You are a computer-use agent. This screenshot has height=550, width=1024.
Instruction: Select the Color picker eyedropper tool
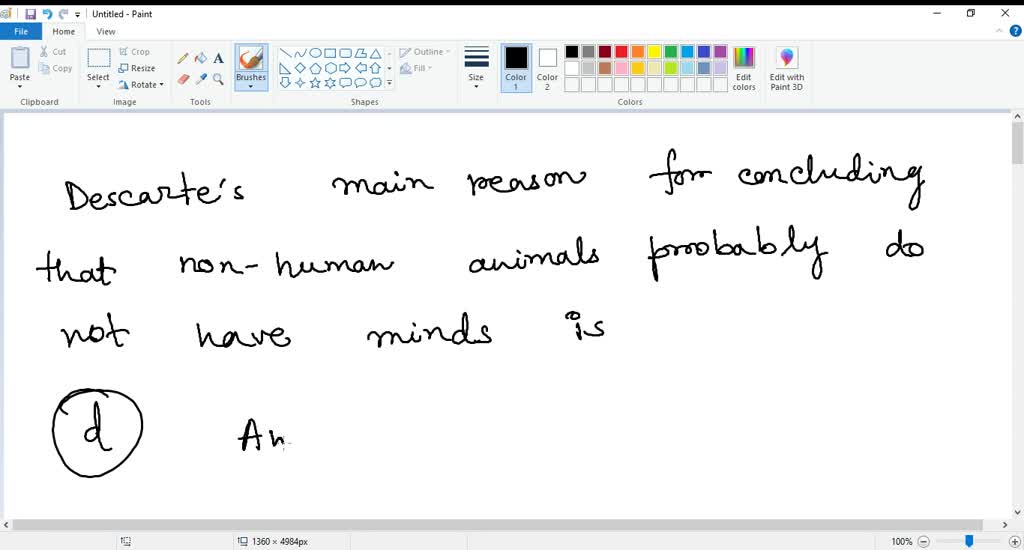point(200,79)
